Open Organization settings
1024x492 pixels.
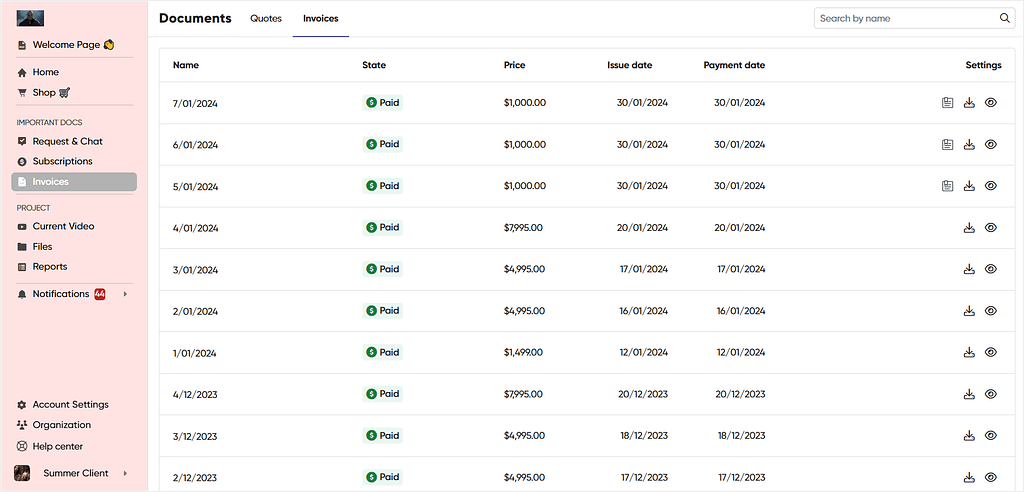[x=54, y=425]
